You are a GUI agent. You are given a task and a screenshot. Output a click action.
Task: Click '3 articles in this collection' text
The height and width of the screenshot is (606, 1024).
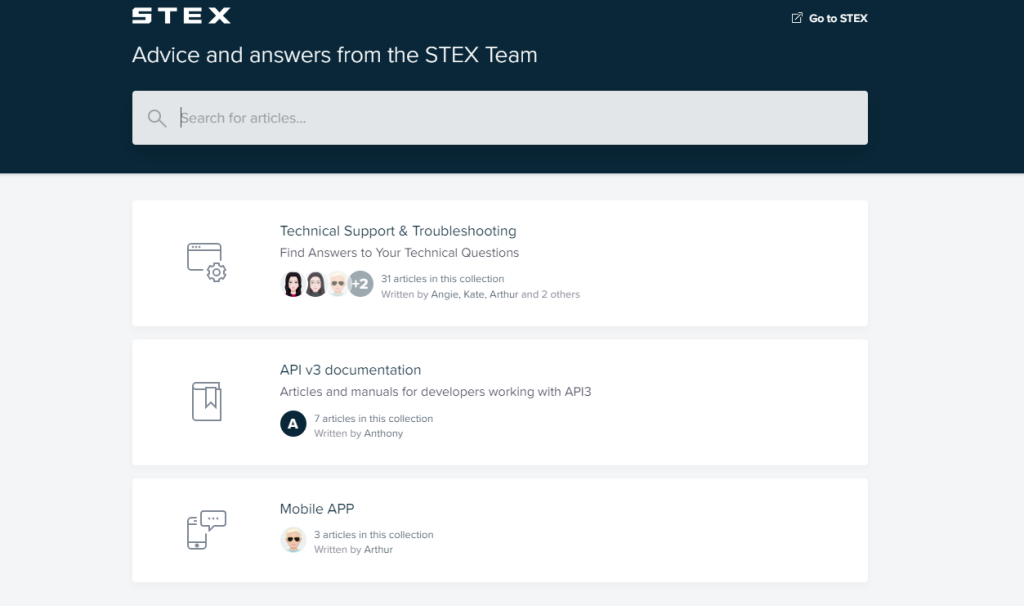[x=373, y=535]
